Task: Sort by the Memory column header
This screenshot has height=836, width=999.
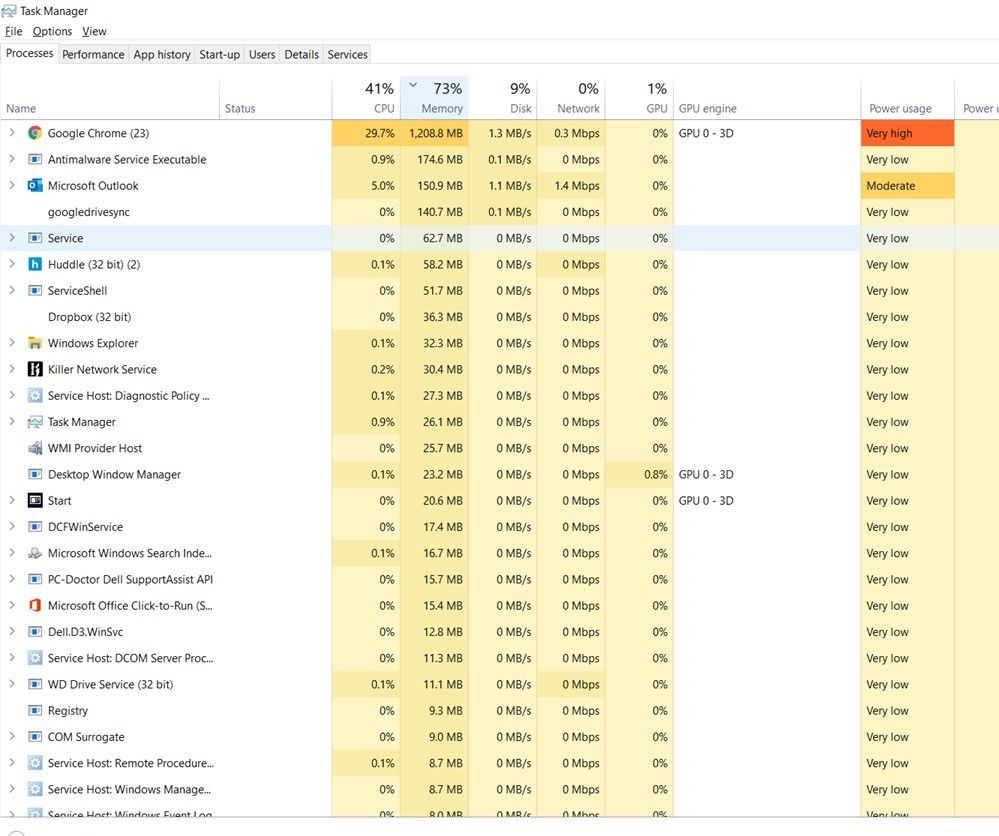Action: (434, 99)
